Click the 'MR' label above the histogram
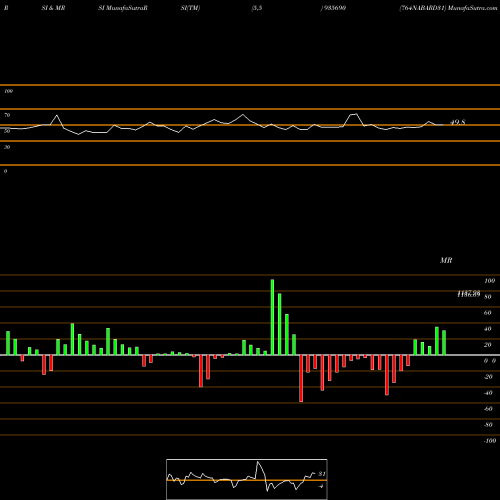 point(446,260)
